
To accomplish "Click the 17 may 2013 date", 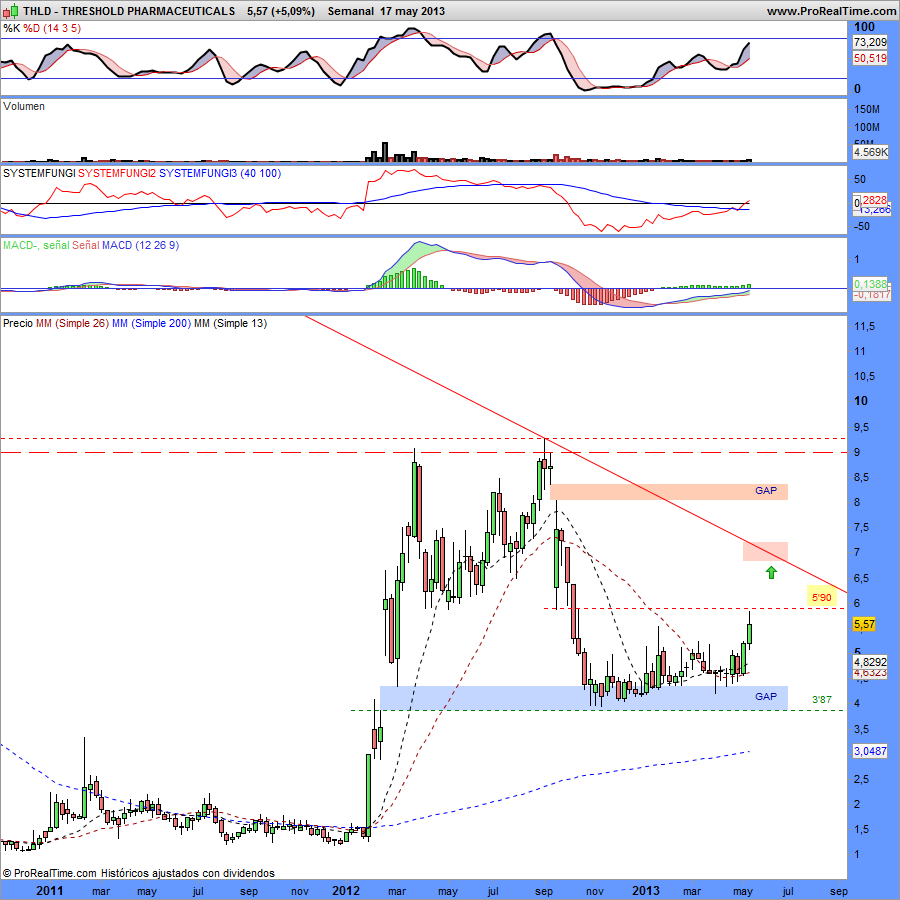I will click(x=412, y=11).
